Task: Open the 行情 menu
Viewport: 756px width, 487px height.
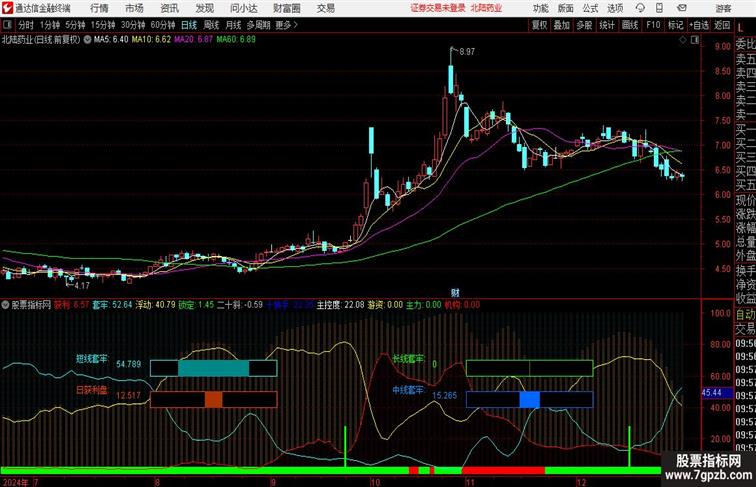Action: coord(99,8)
